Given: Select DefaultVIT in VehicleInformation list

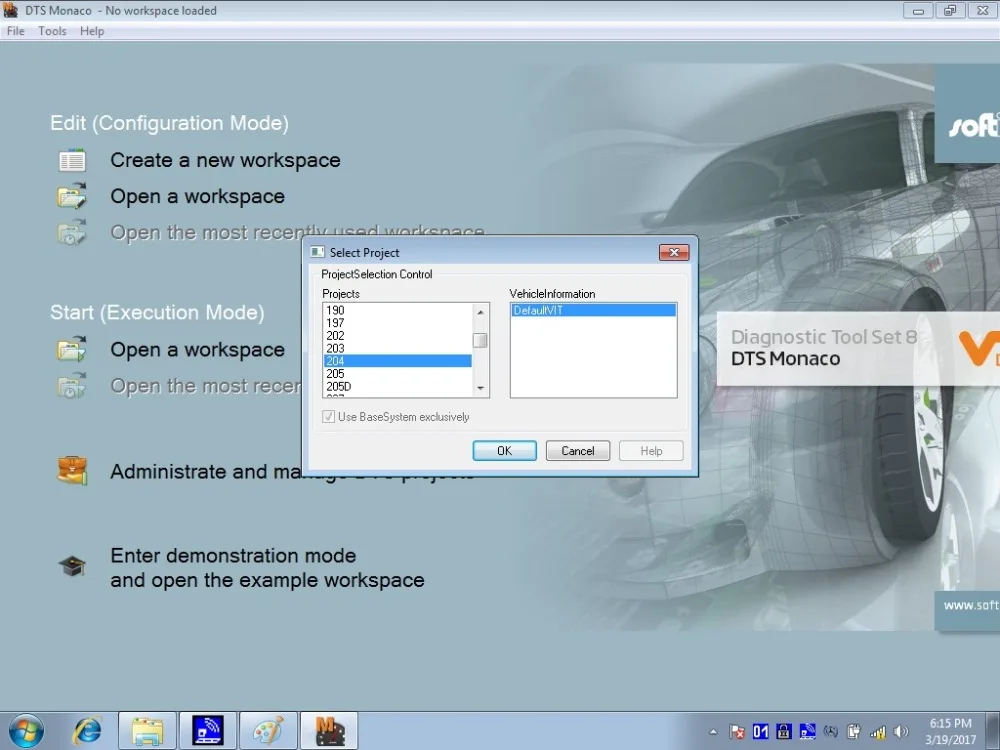Looking at the screenshot, I should point(593,311).
